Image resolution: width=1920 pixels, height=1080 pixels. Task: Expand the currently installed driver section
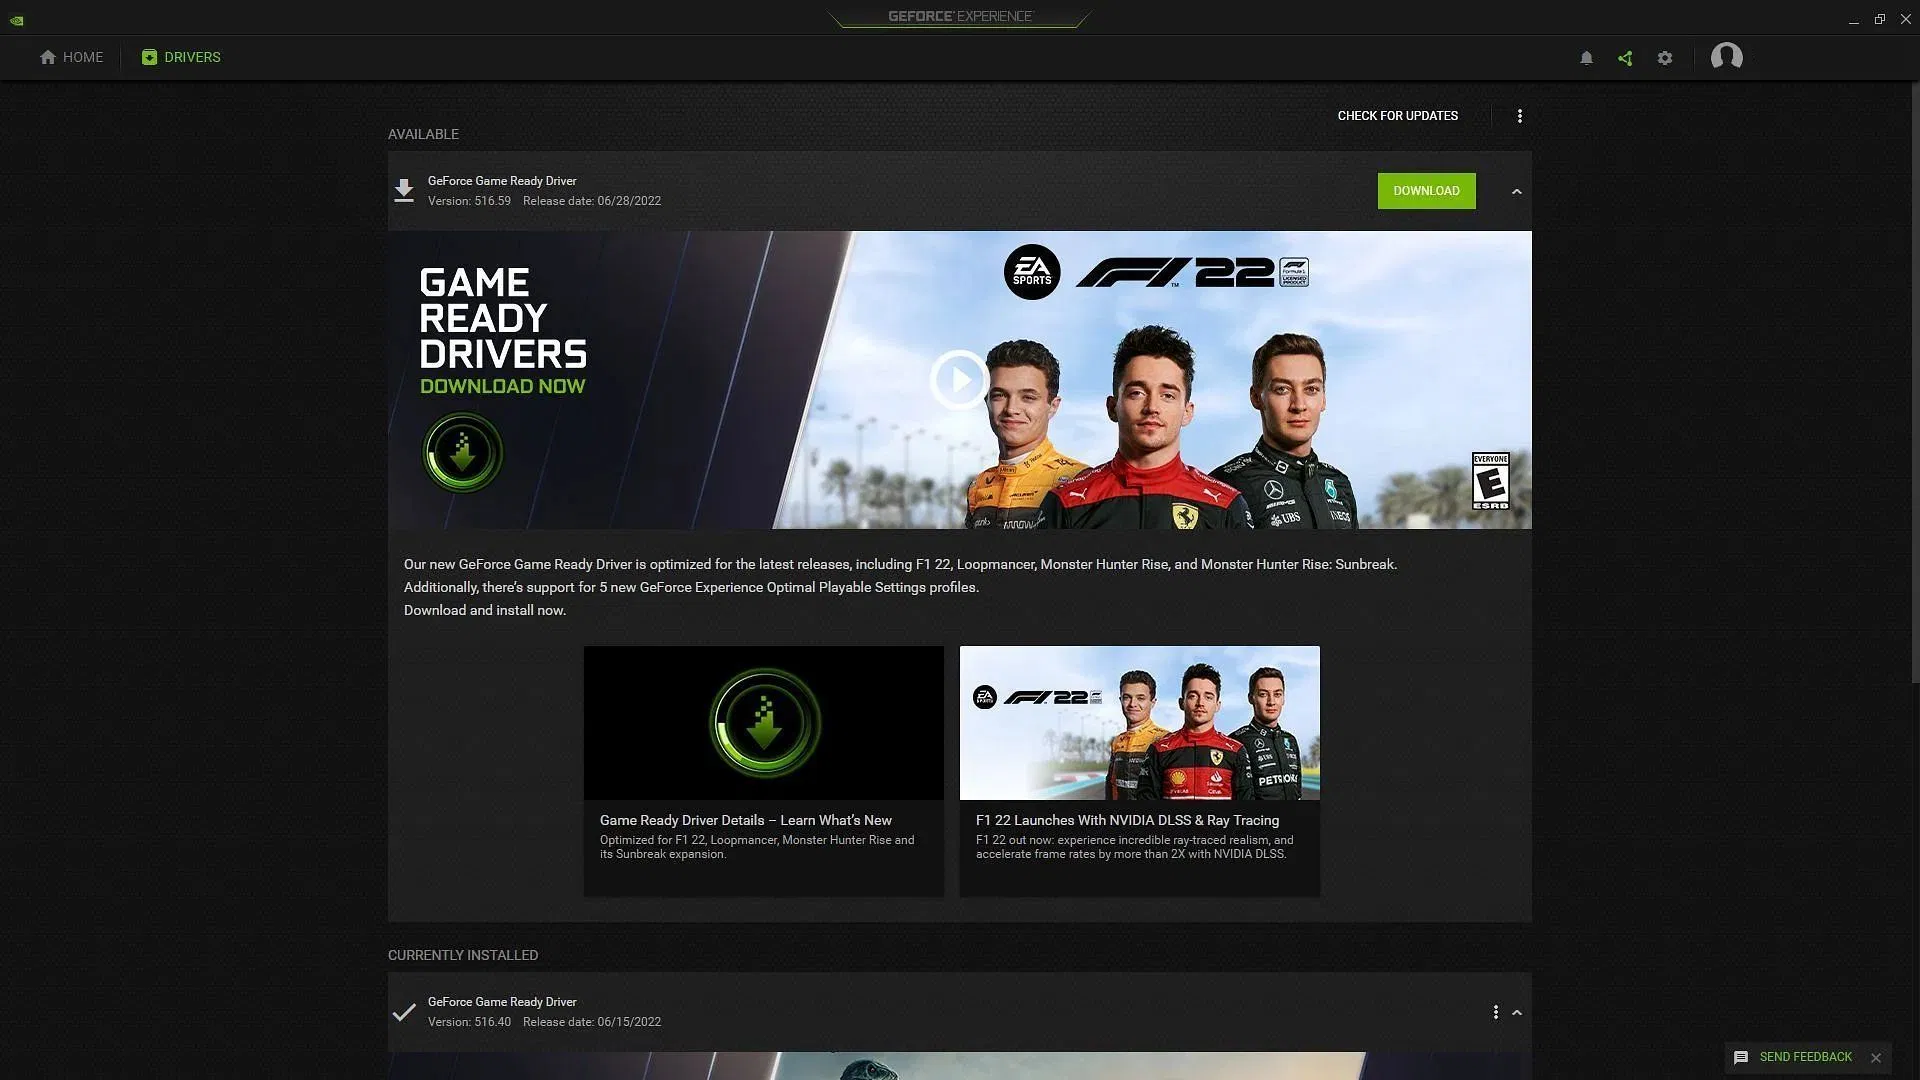(1514, 1011)
